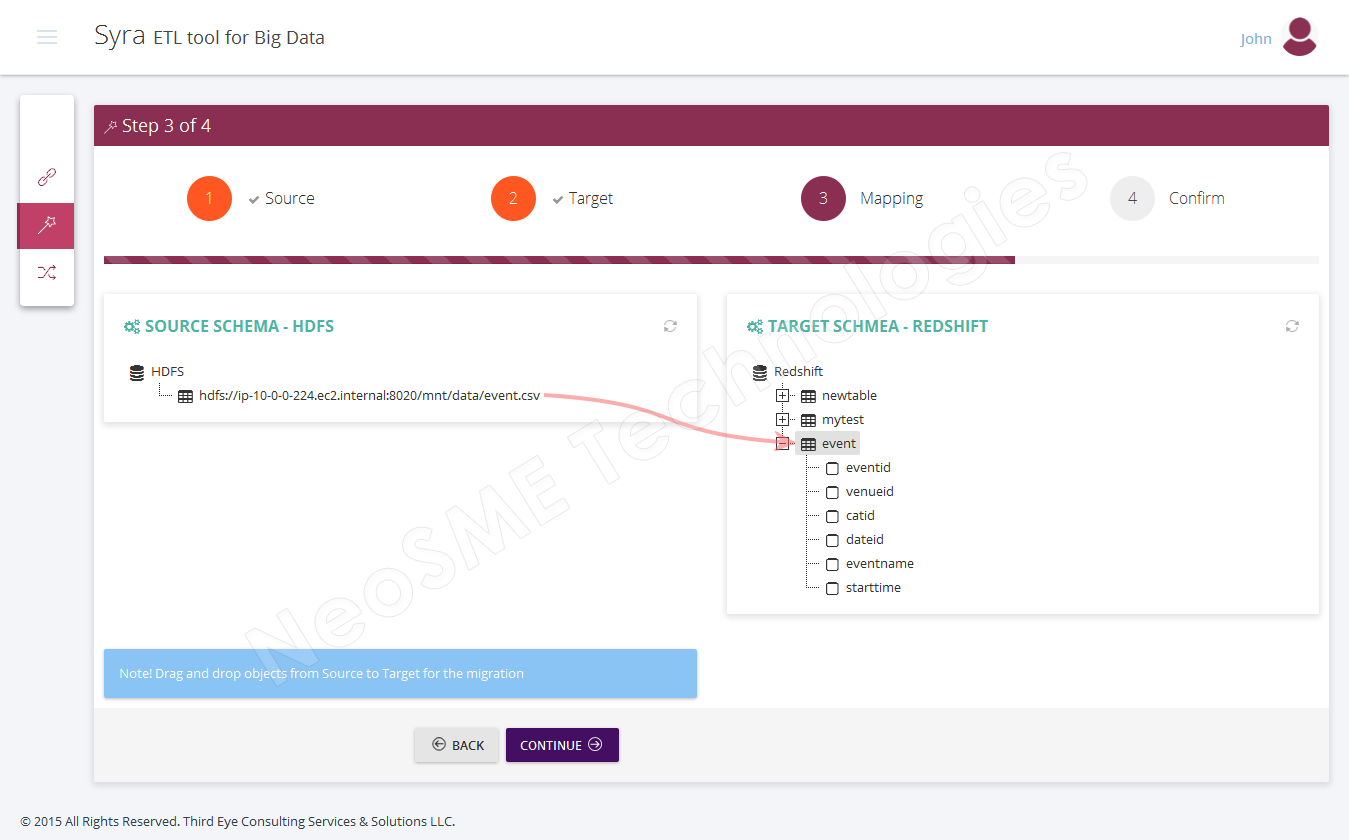Select the HDFS root node label
The image size is (1349, 840).
pyautogui.click(x=167, y=372)
